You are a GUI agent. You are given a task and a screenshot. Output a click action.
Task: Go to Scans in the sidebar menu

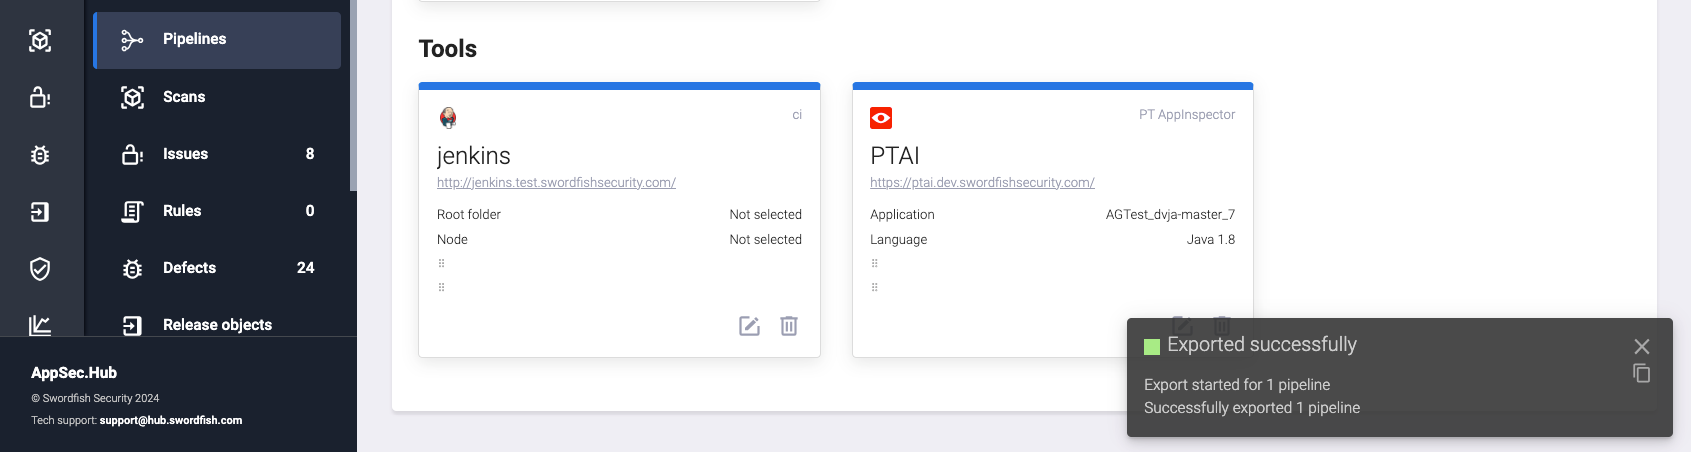(x=184, y=97)
